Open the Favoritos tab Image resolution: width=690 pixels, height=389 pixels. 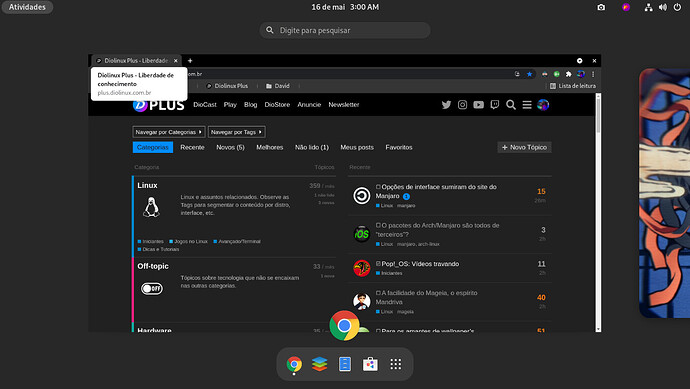(399, 147)
